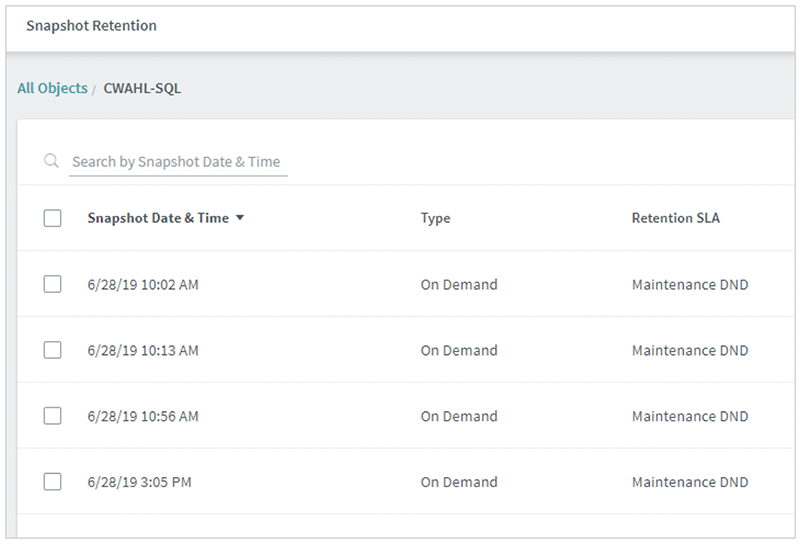Click On Demand in the 10:02 AM row
The height and width of the screenshot is (545, 800).
click(x=459, y=285)
